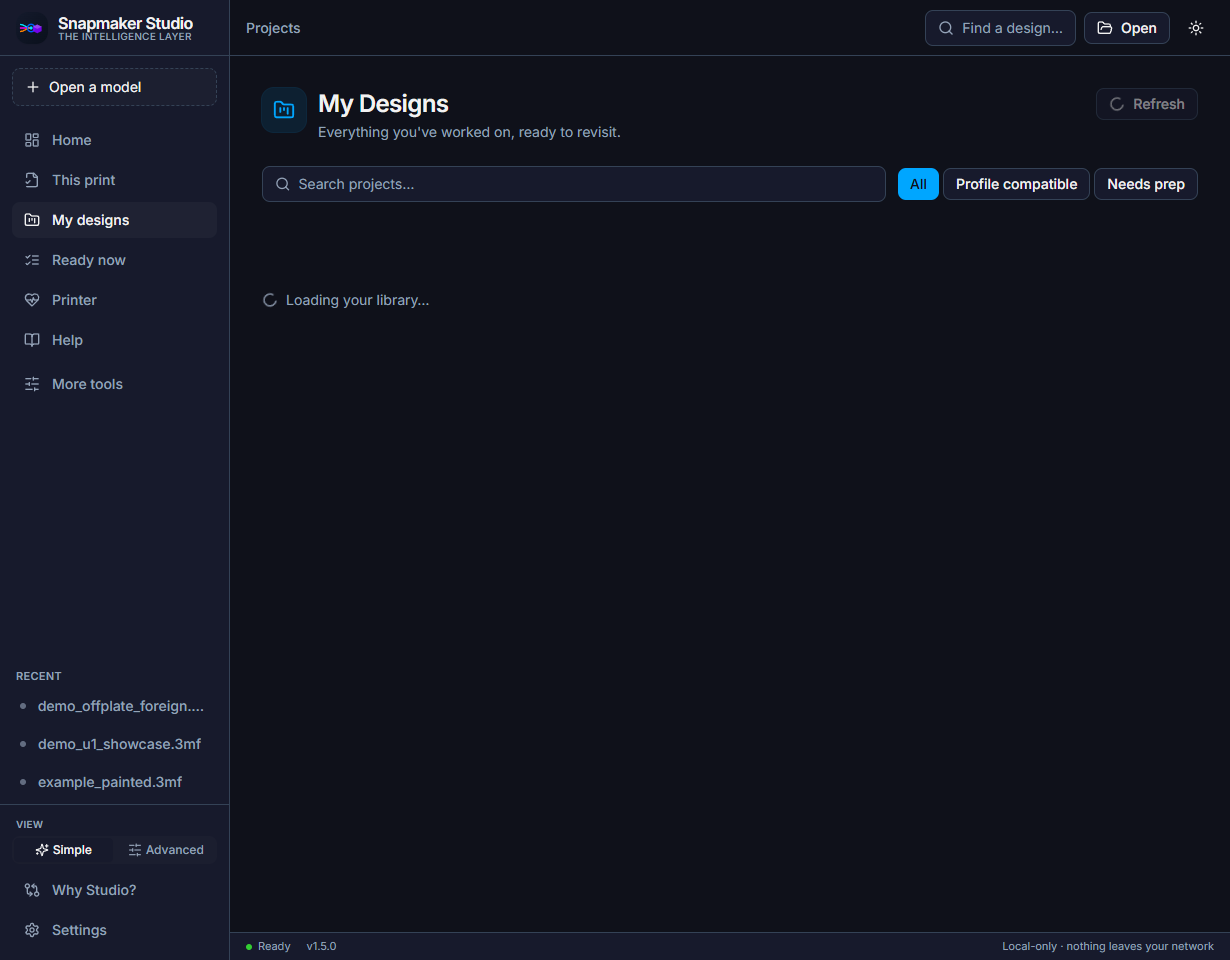Image resolution: width=1230 pixels, height=960 pixels.
Task: Click the This print file icon
Action: [x=32, y=180]
